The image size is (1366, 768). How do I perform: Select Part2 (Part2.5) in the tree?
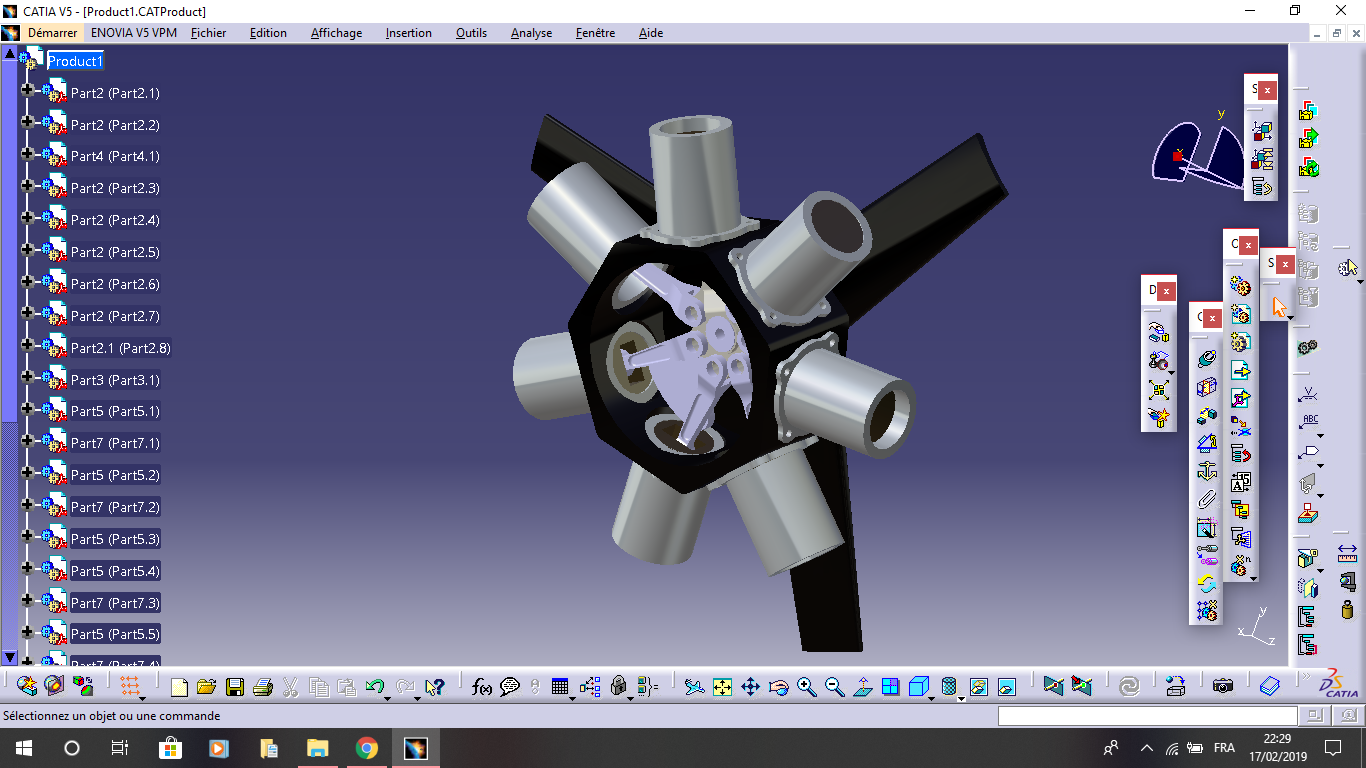pos(115,252)
